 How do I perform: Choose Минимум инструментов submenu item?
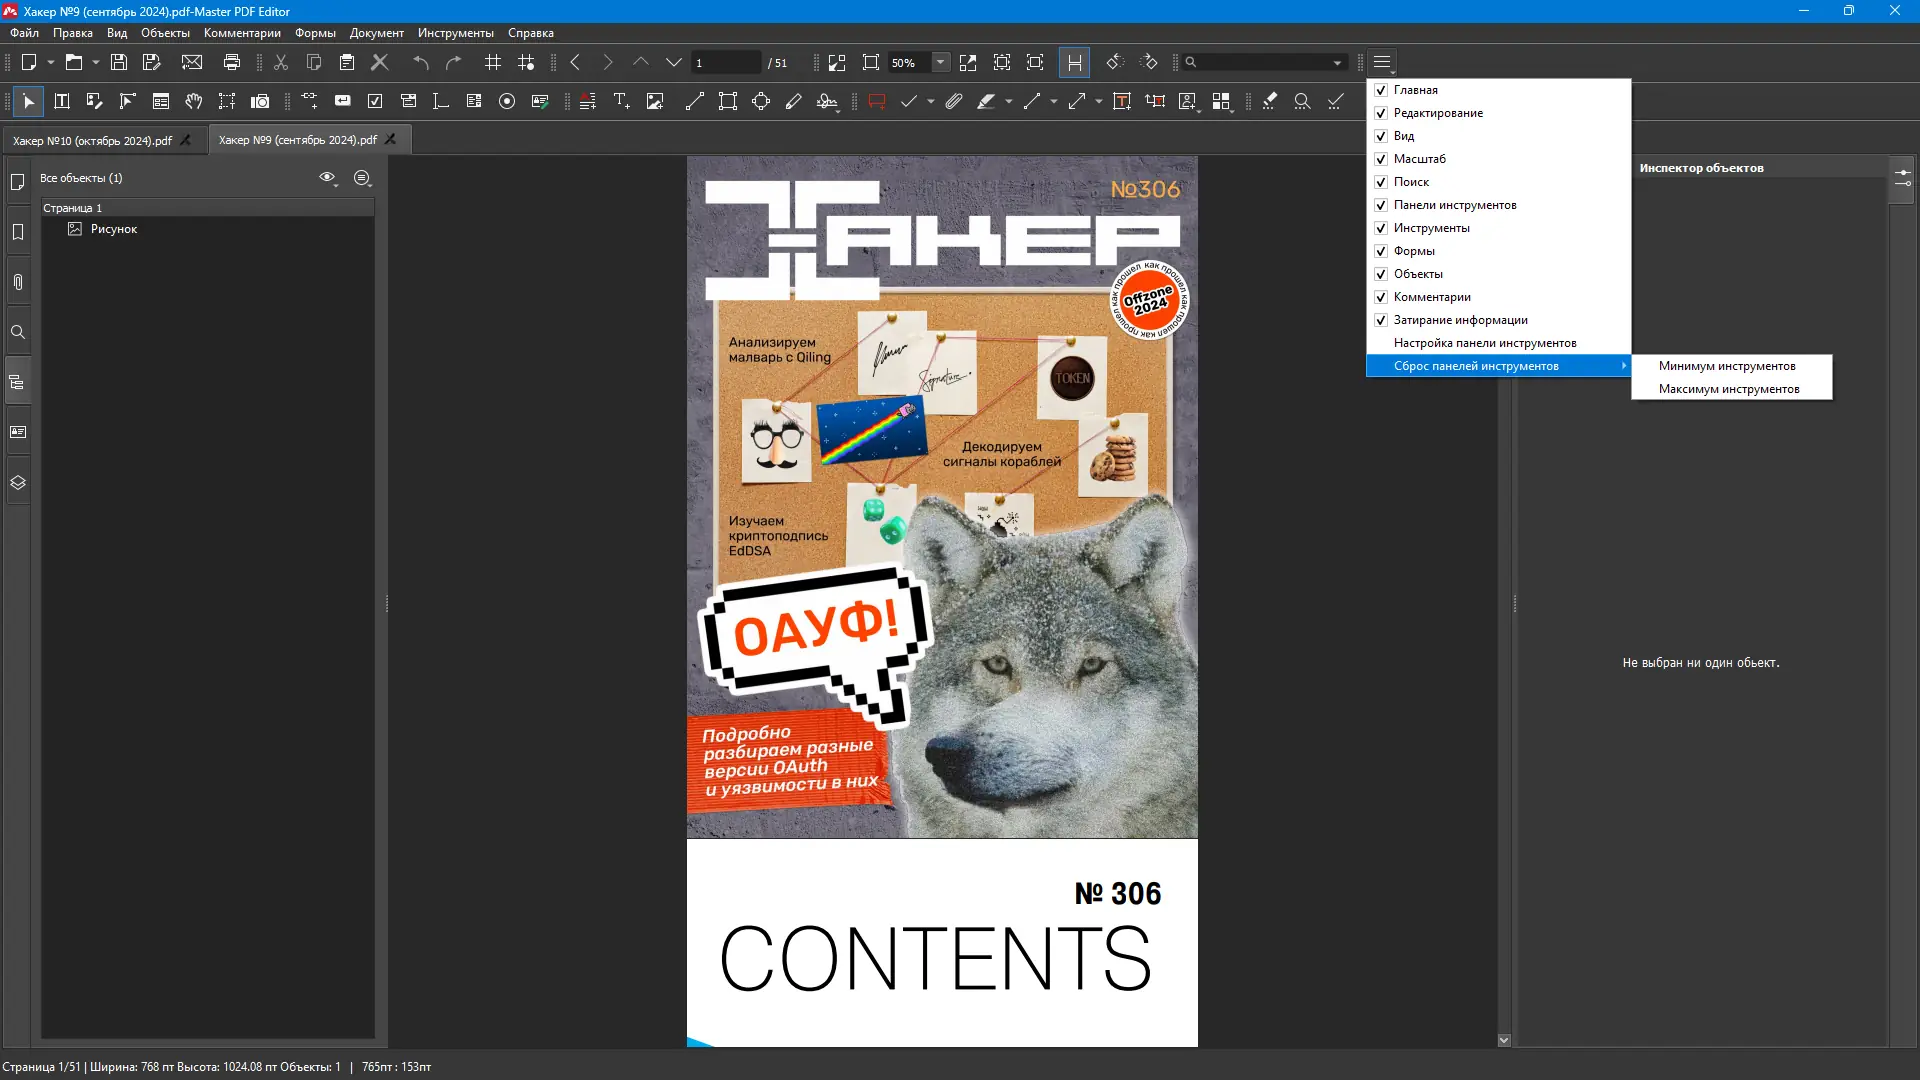tap(1727, 366)
